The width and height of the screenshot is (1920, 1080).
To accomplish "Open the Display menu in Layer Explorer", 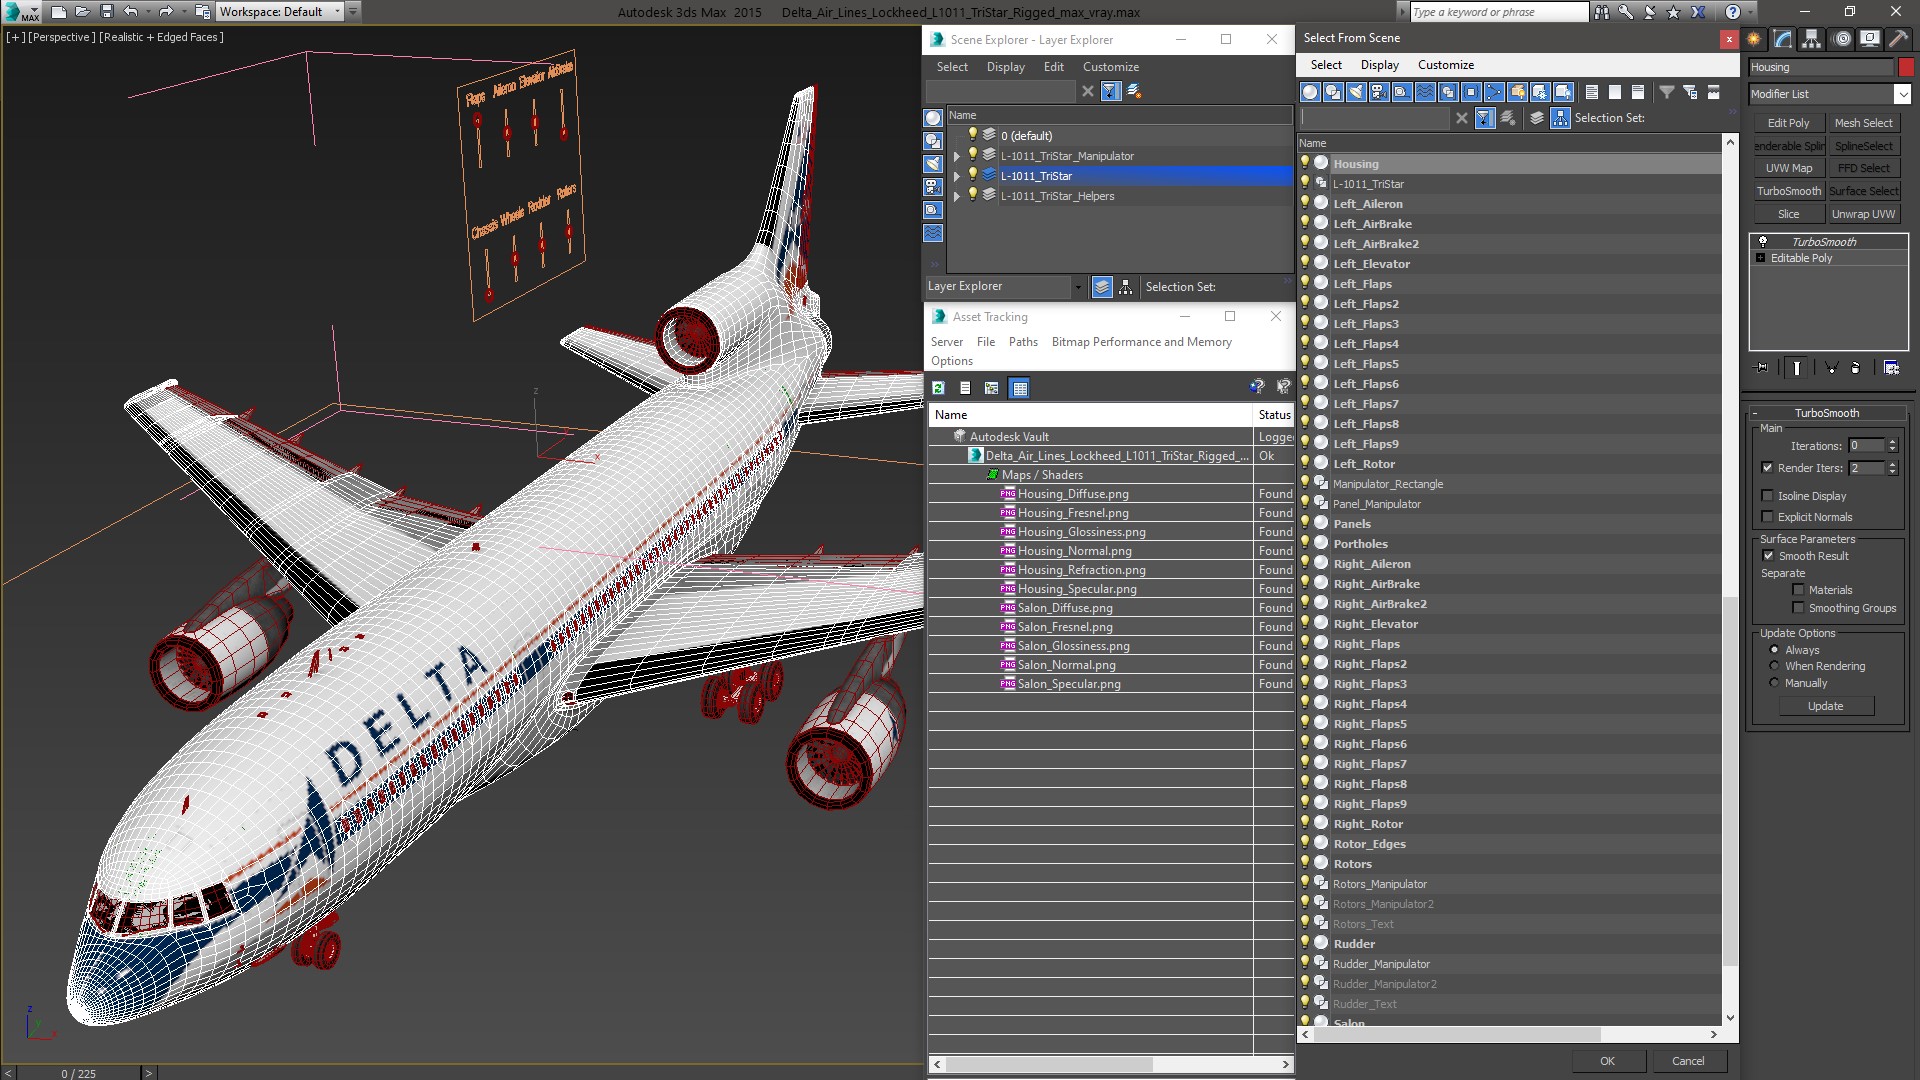I will coord(1005,66).
